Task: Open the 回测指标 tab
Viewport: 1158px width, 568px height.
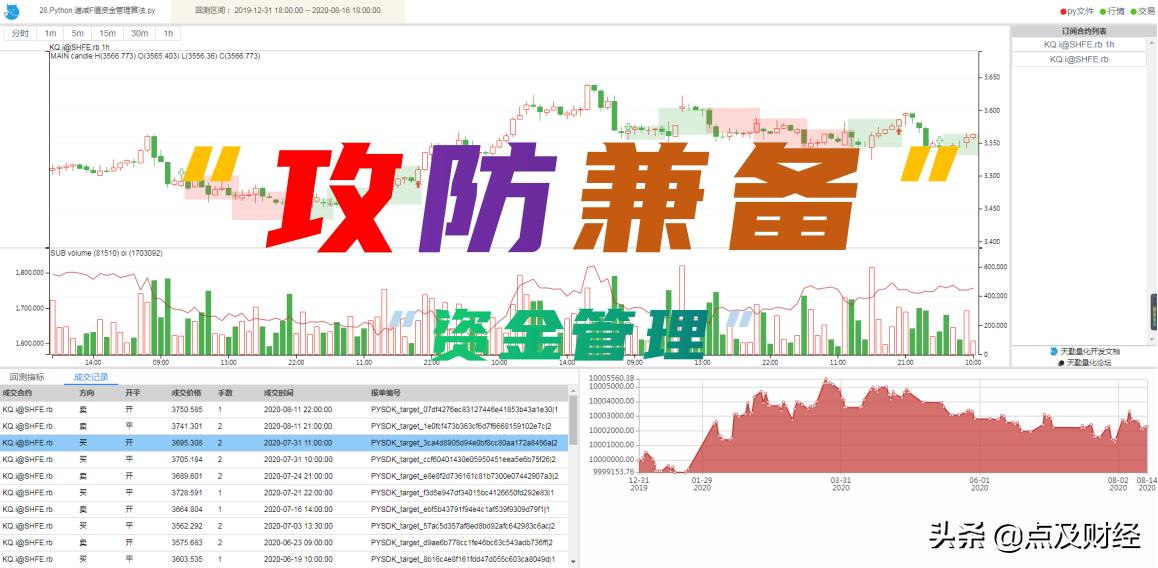Action: [x=27, y=377]
